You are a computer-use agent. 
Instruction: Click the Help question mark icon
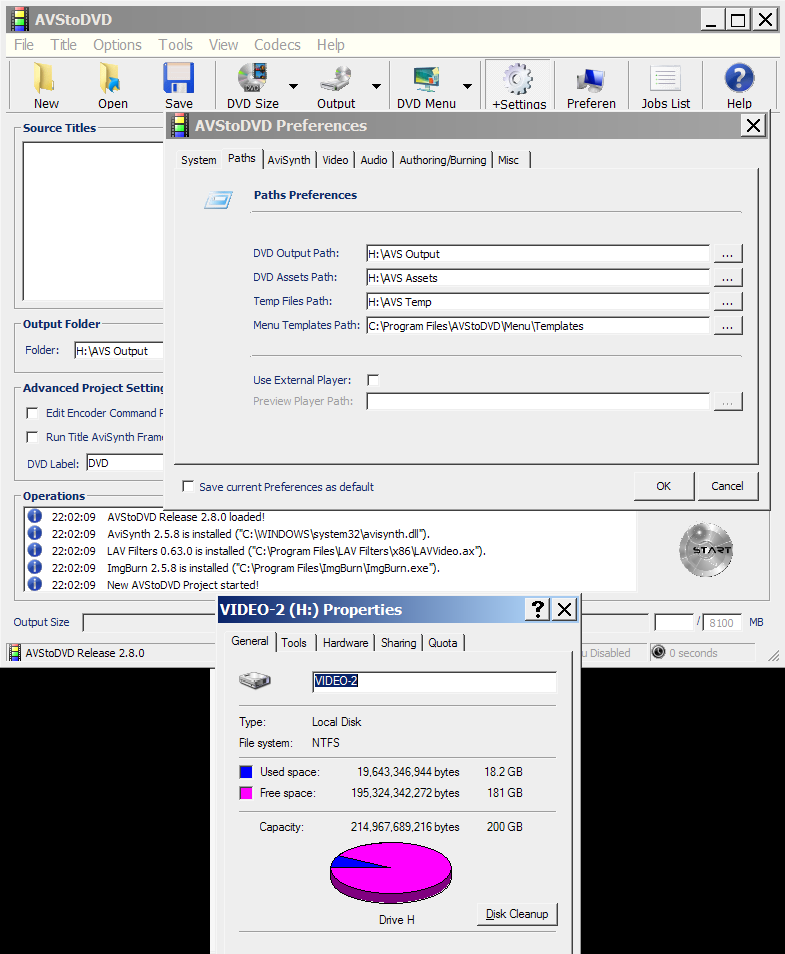point(739,78)
